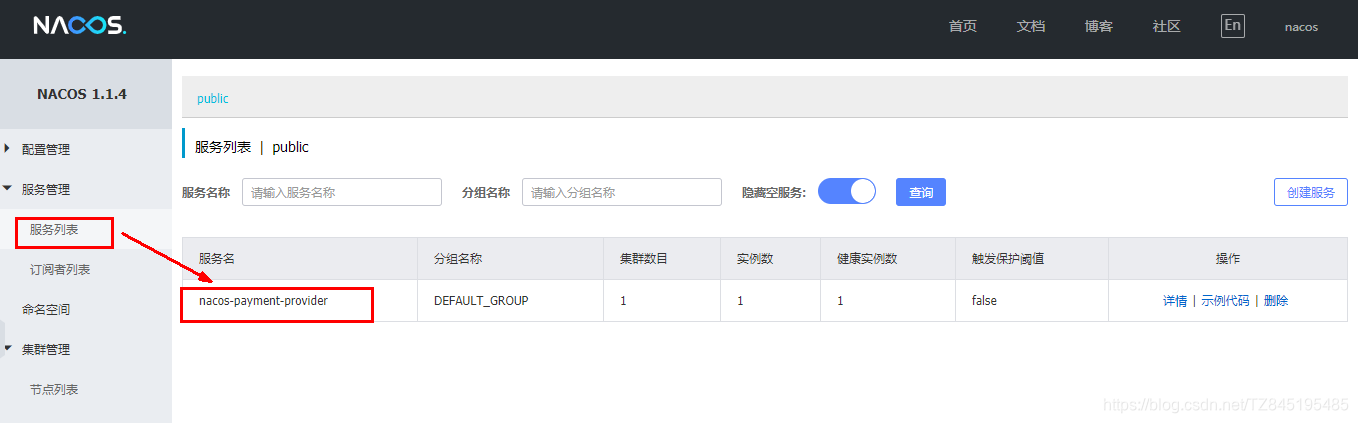Open 示例代码 for nacos-payment-provider
Viewport: 1358px width, 423px height.
(x=1225, y=300)
